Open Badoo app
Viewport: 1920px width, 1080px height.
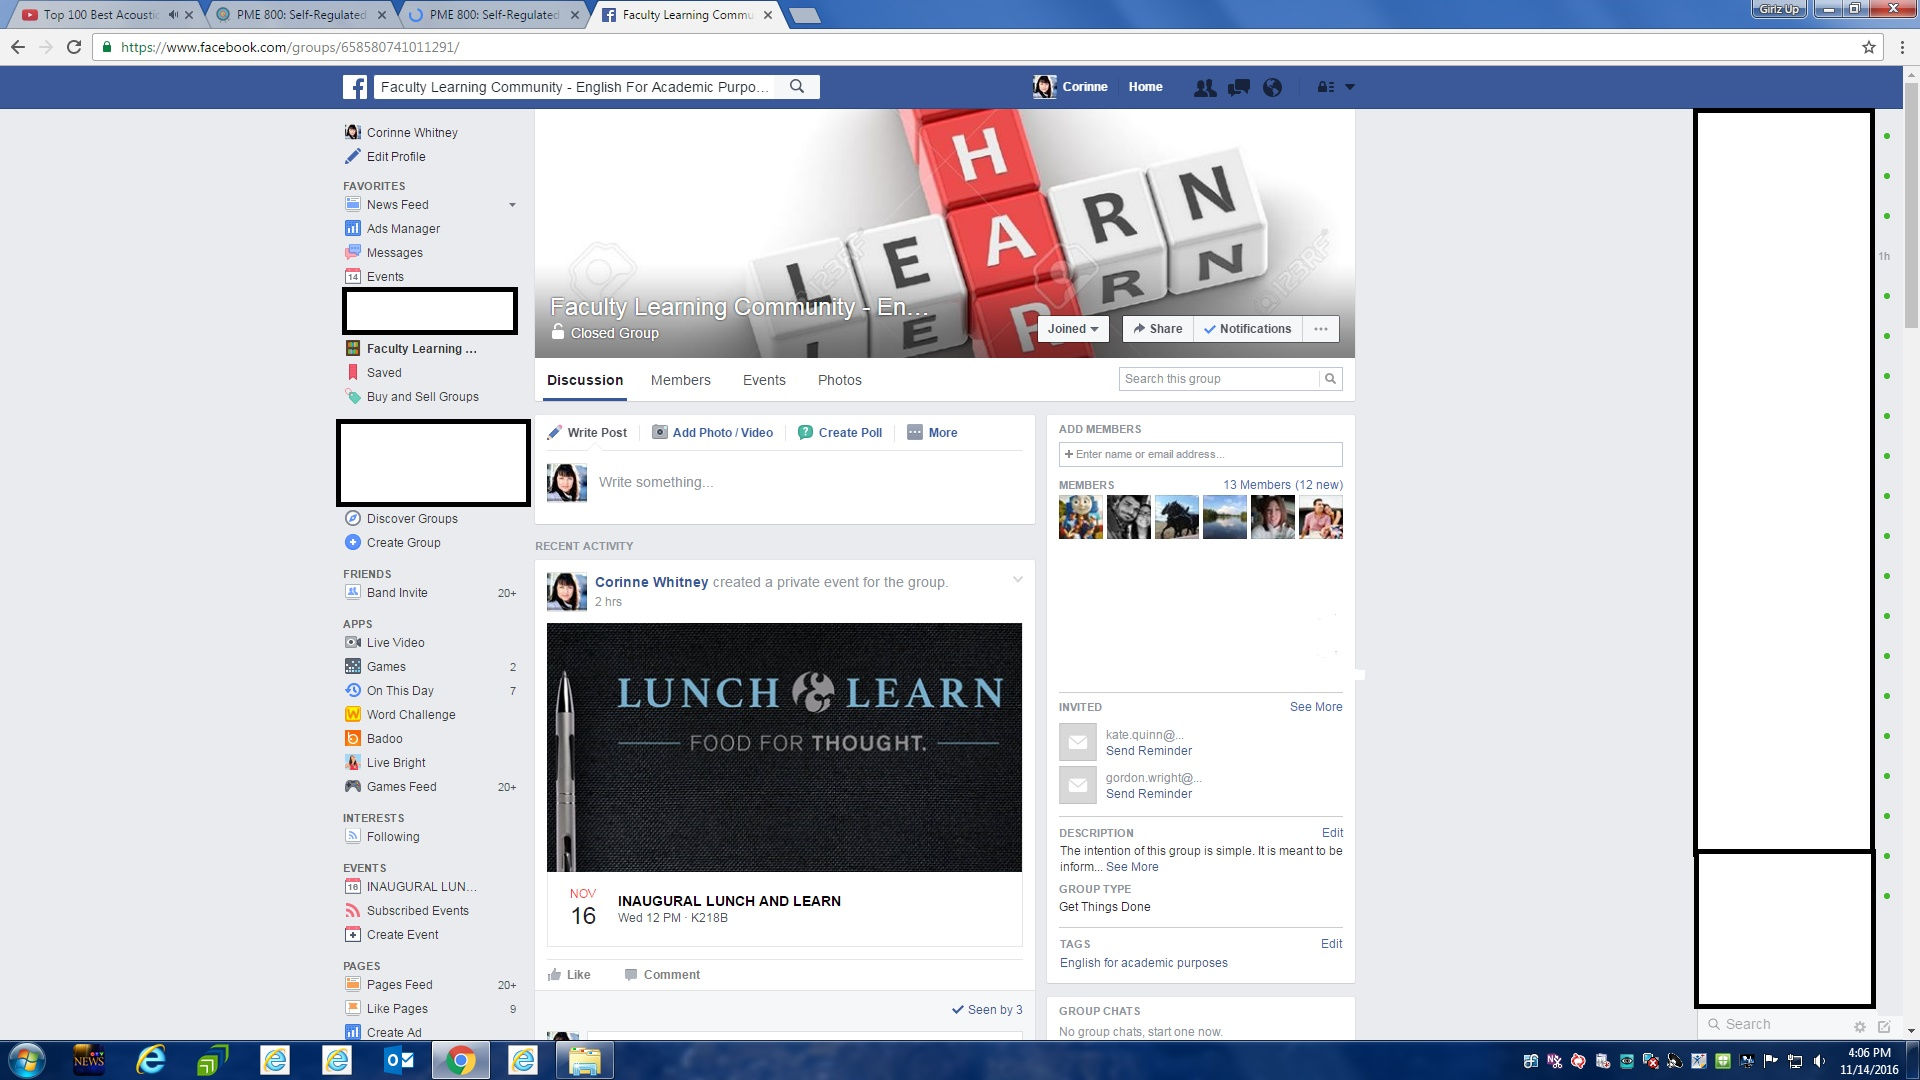pyautogui.click(x=384, y=739)
